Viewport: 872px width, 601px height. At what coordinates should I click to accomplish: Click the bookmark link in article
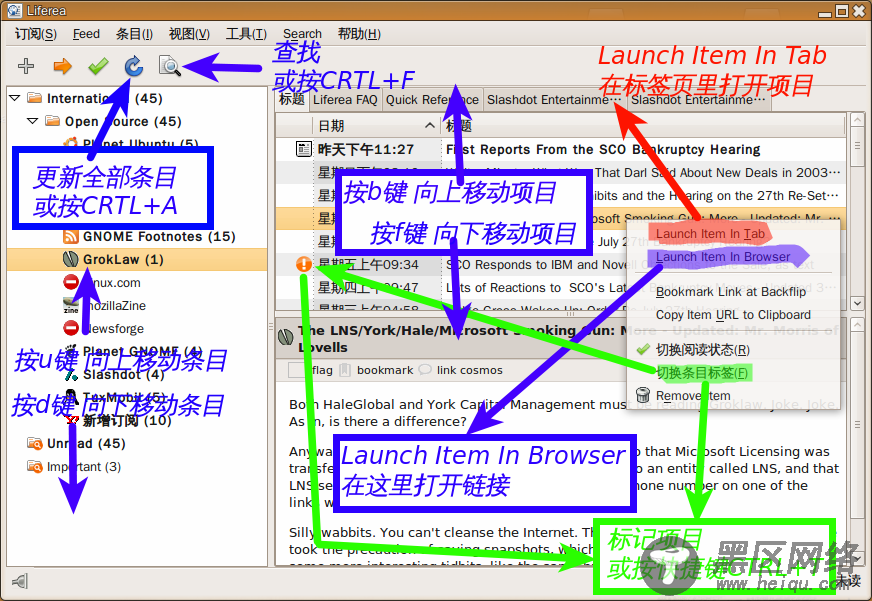pos(385,370)
